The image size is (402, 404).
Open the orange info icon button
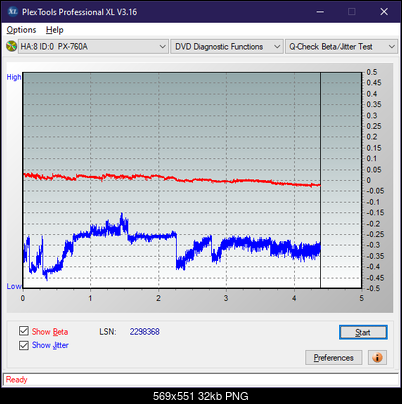pos(377,358)
